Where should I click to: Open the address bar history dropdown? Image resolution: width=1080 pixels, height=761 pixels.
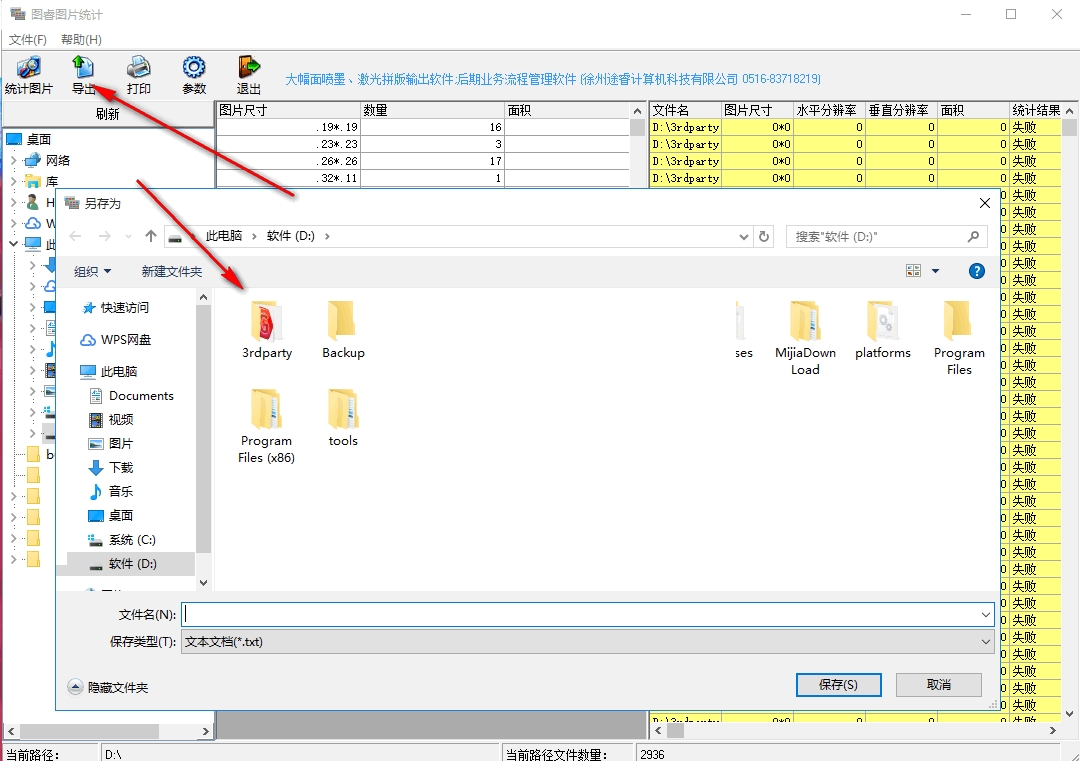point(744,236)
